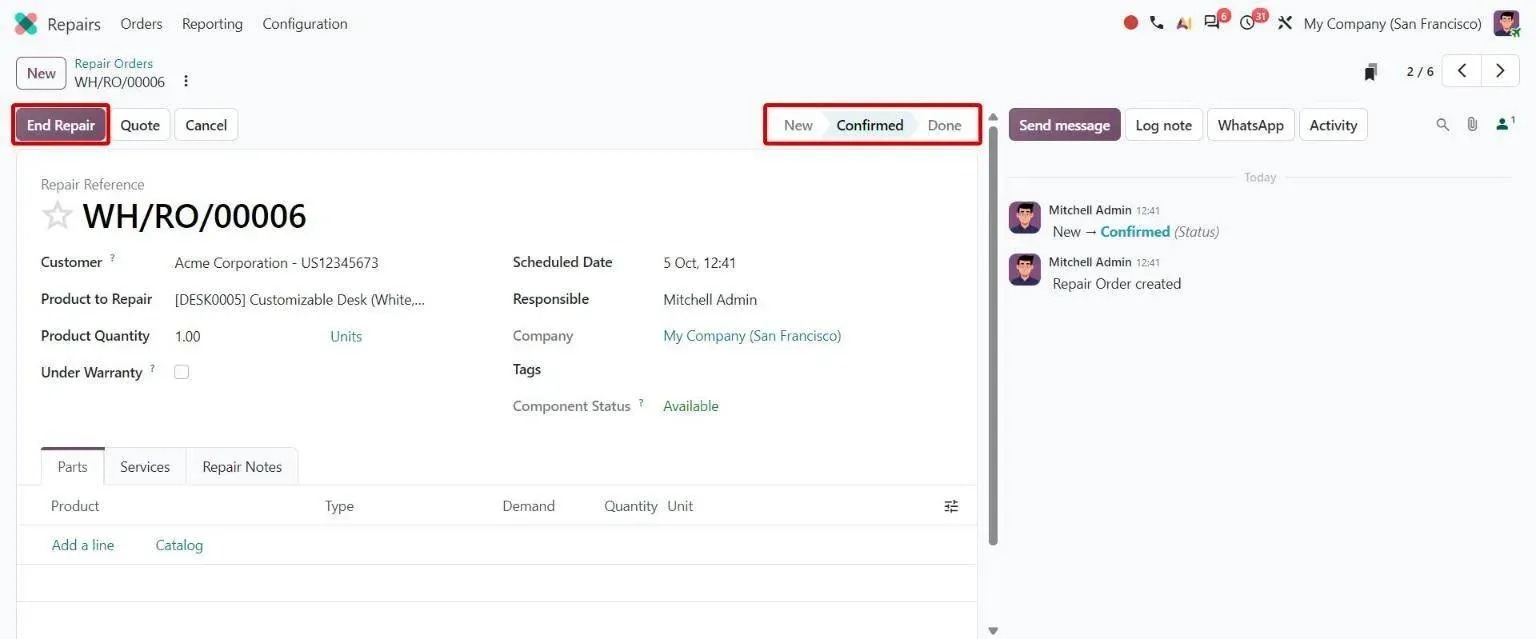Image resolution: width=1536 pixels, height=639 pixels.
Task: Add a line to the Parts list
Action: coord(83,545)
